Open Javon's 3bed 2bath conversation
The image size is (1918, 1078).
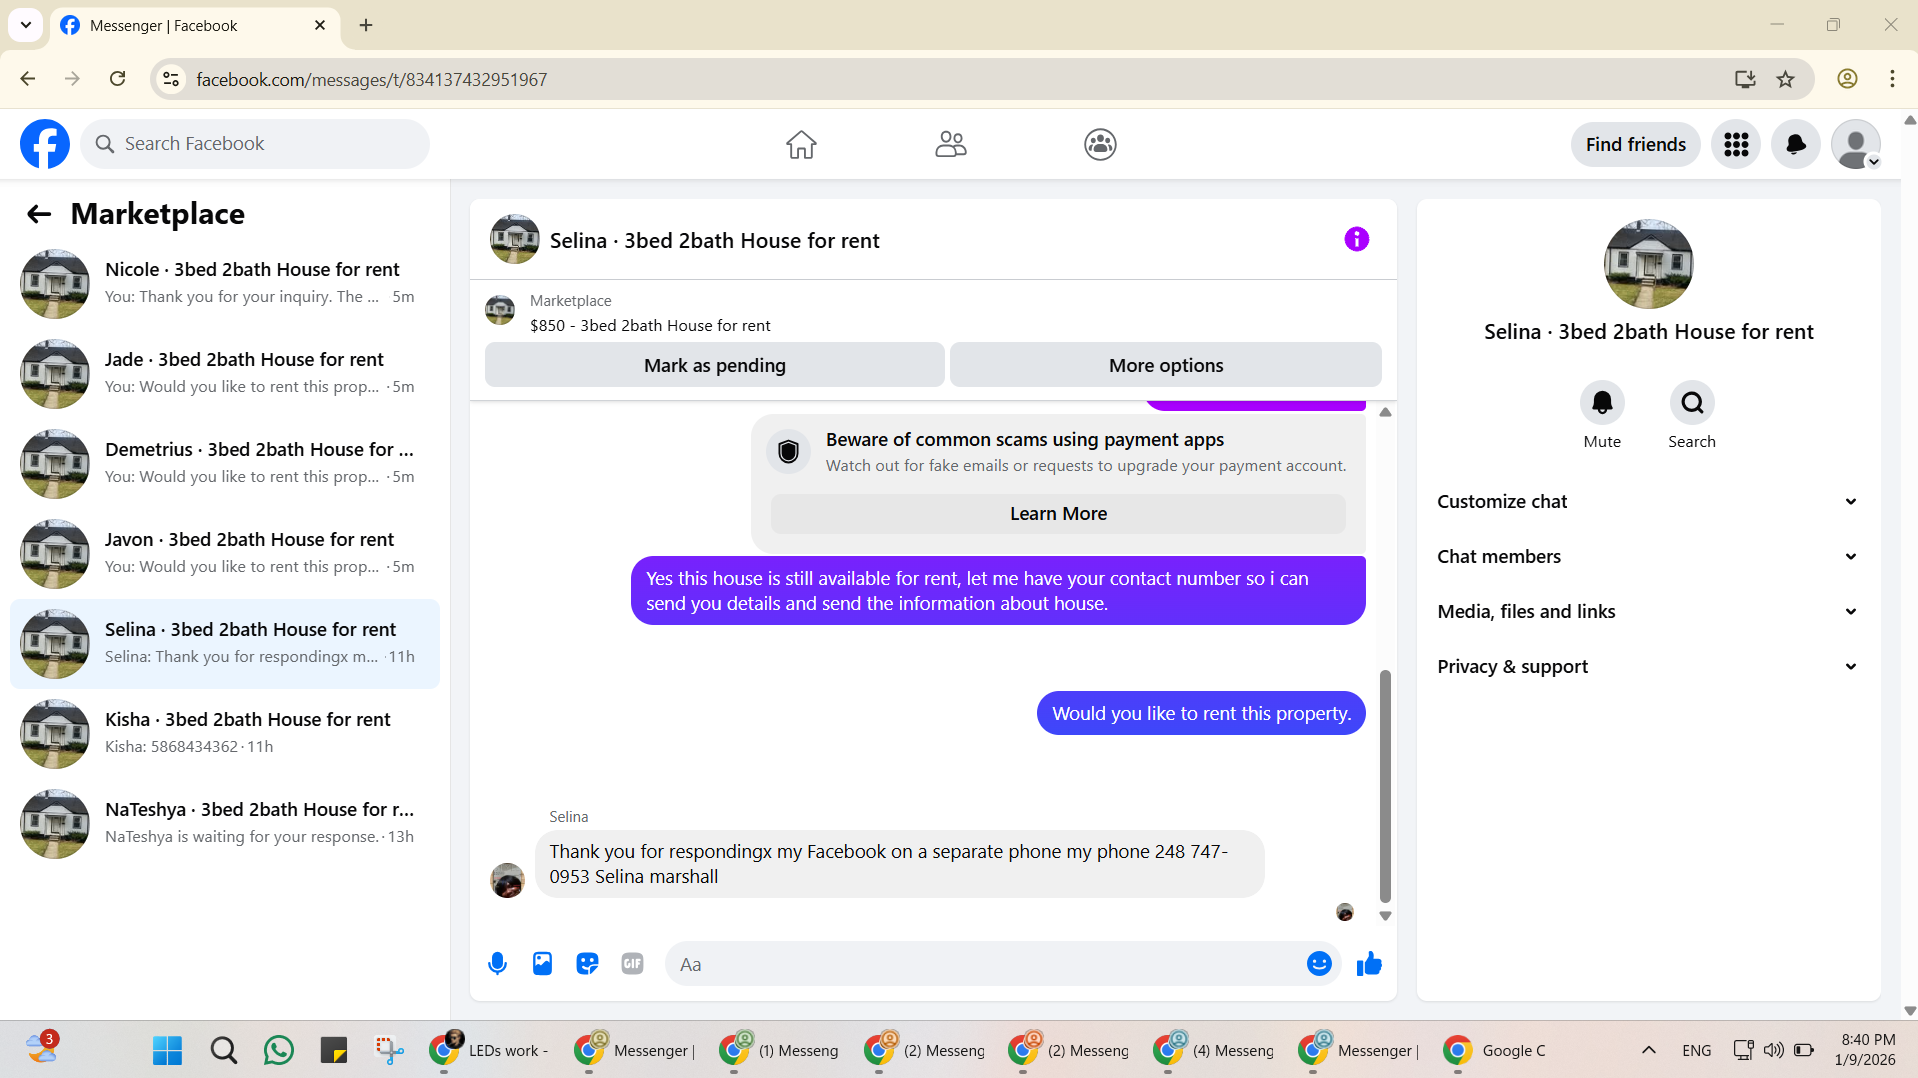[225, 554]
